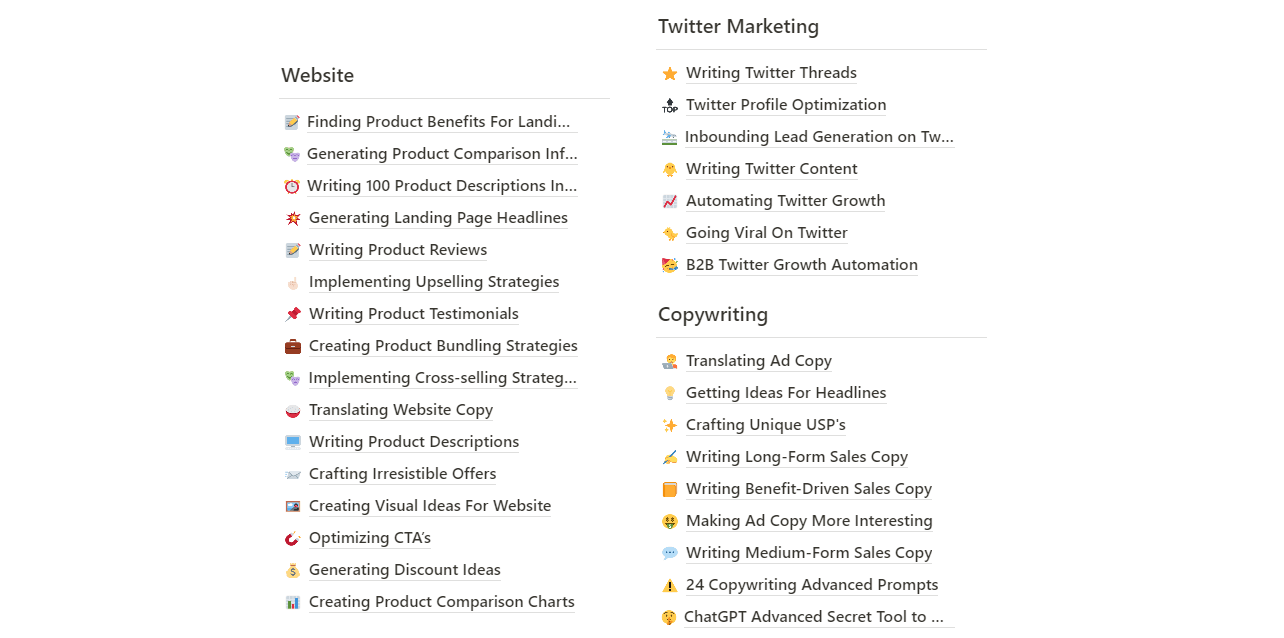Click the money bag icon beside Generating Discount Ideas
This screenshot has width=1284, height=638.
tap(293, 570)
